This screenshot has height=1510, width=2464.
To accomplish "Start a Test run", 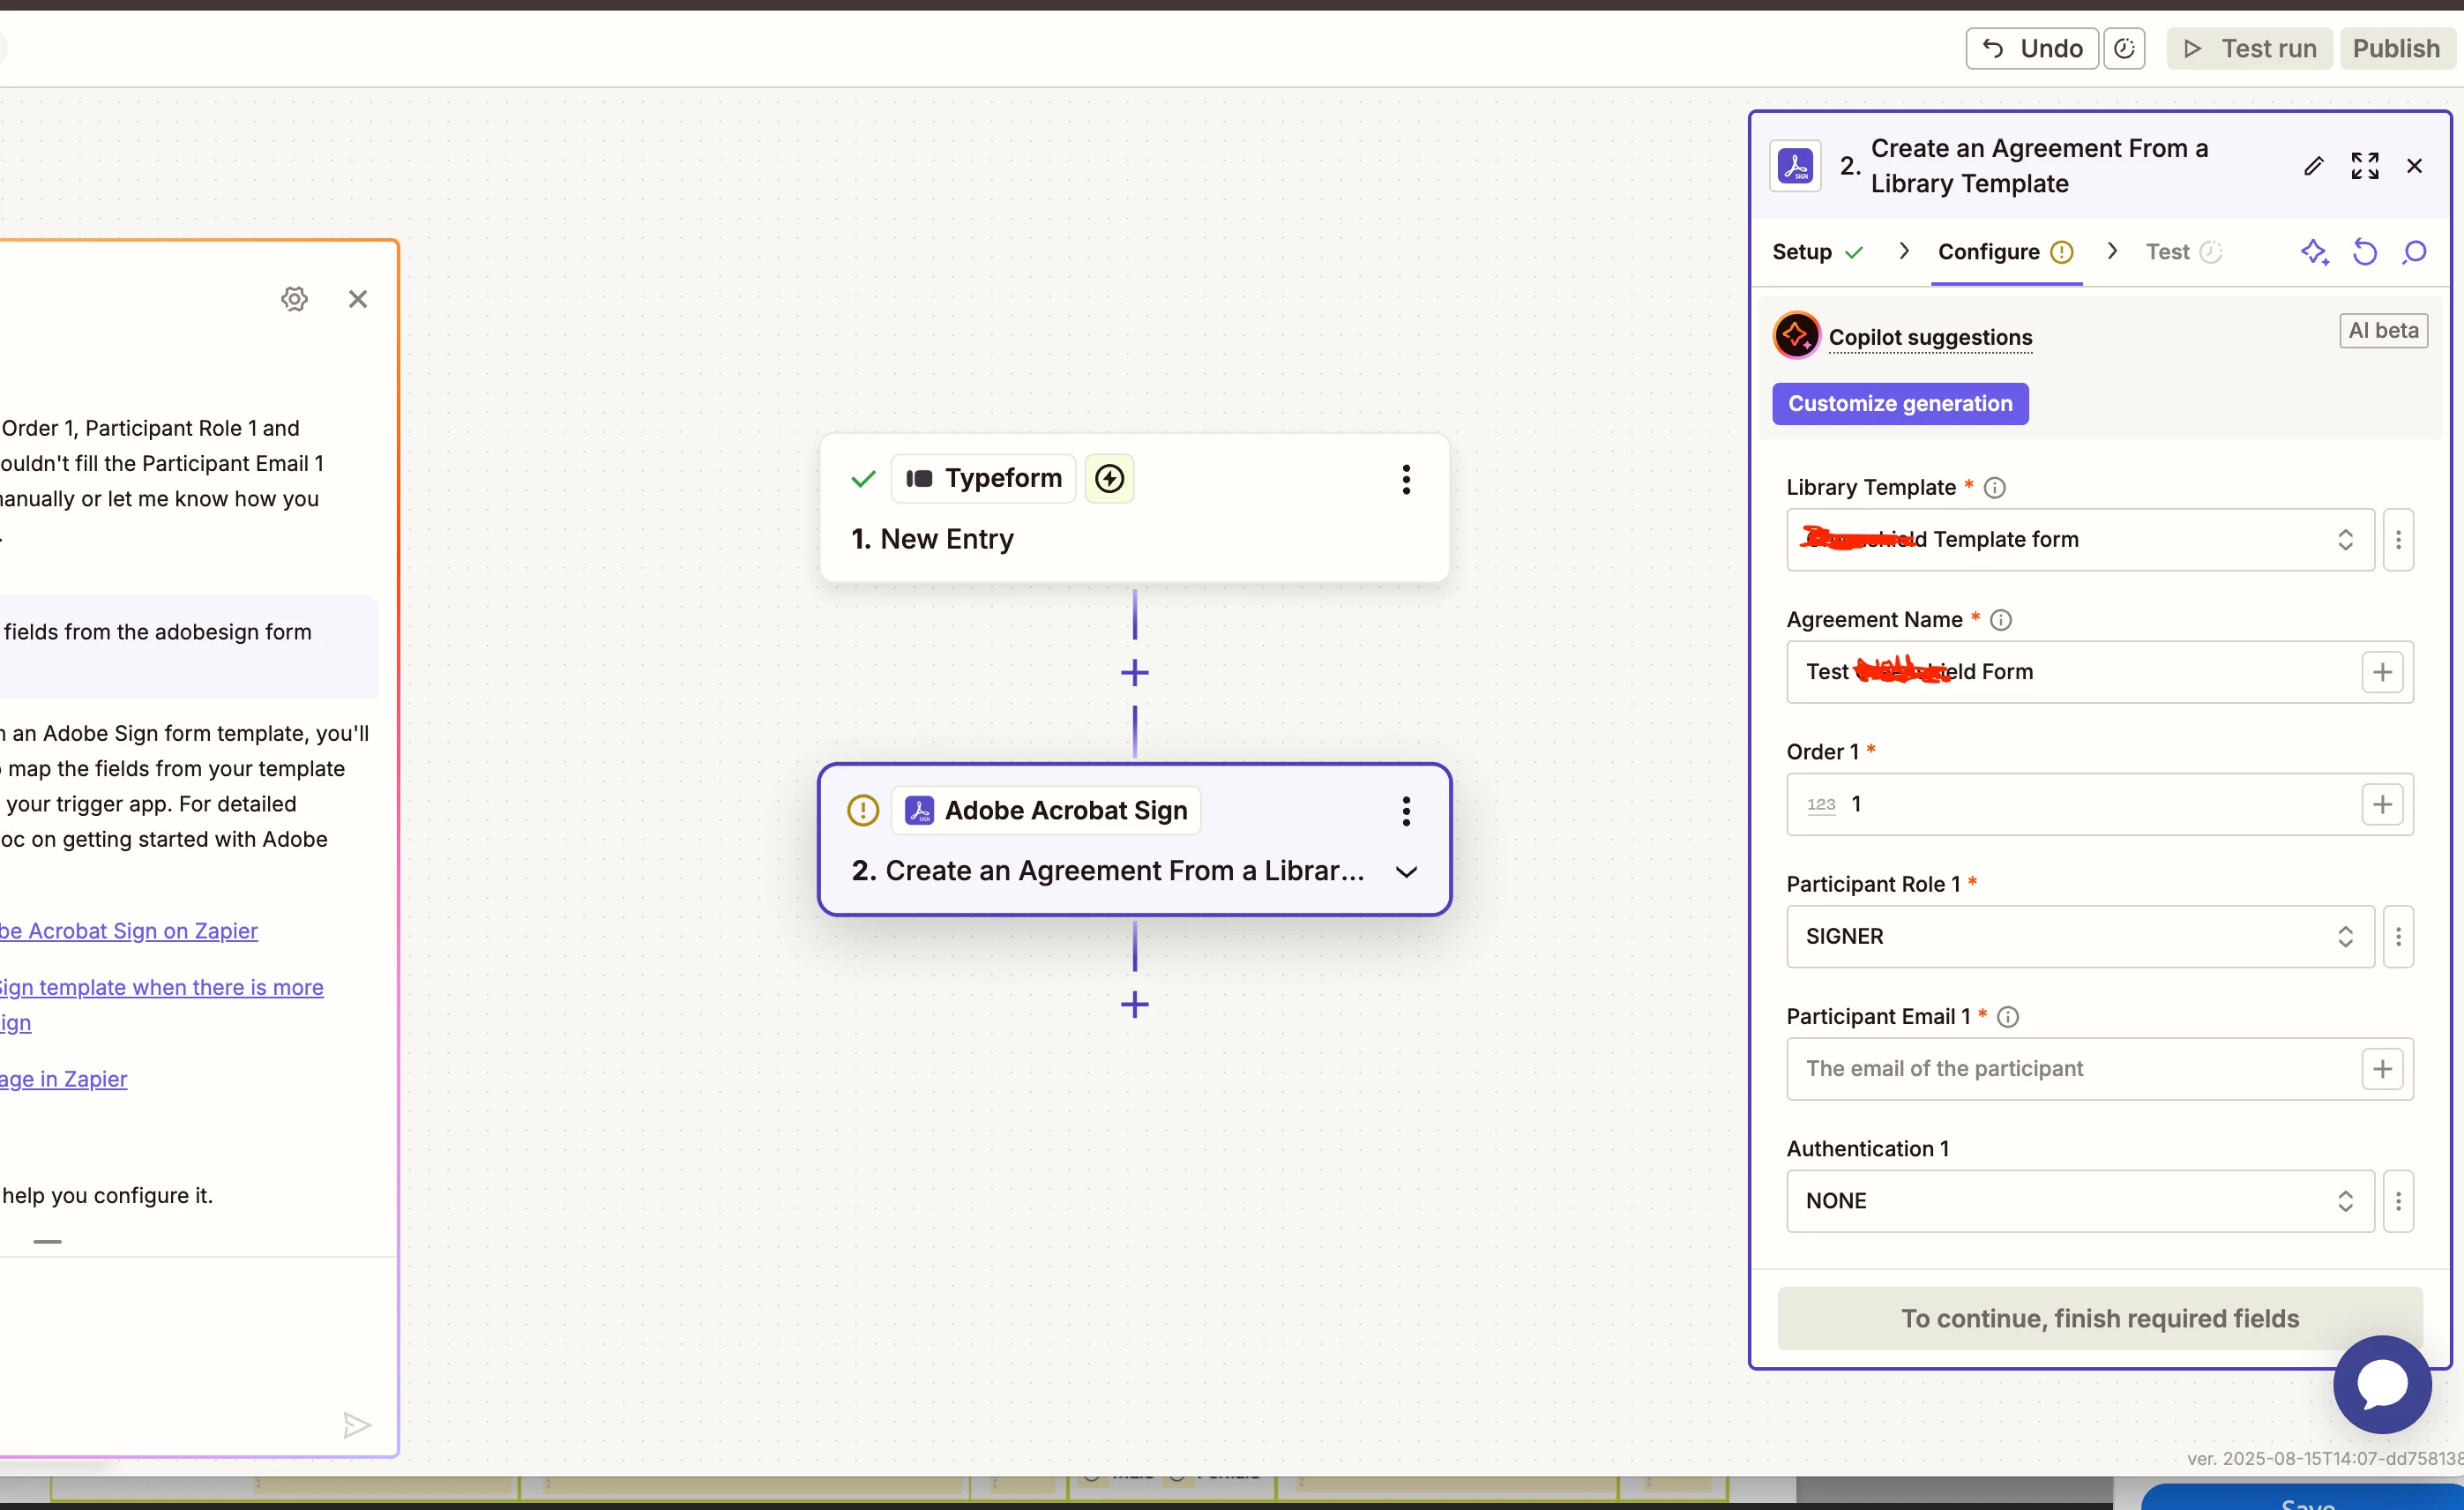I will point(2250,48).
